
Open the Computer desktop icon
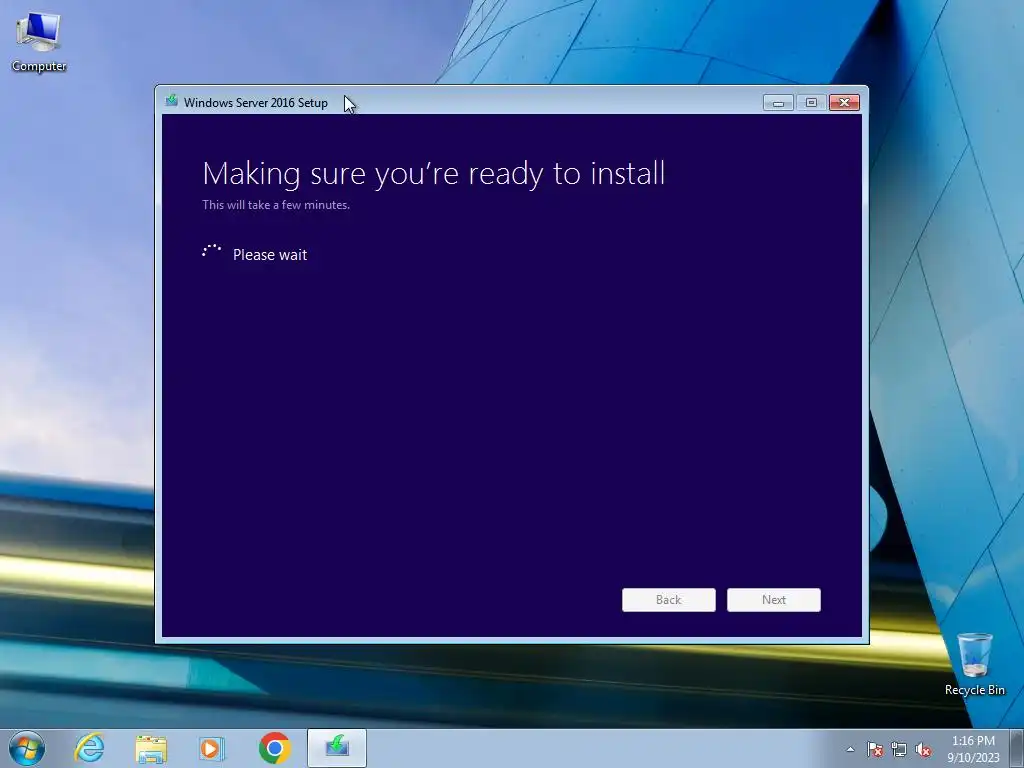39,40
